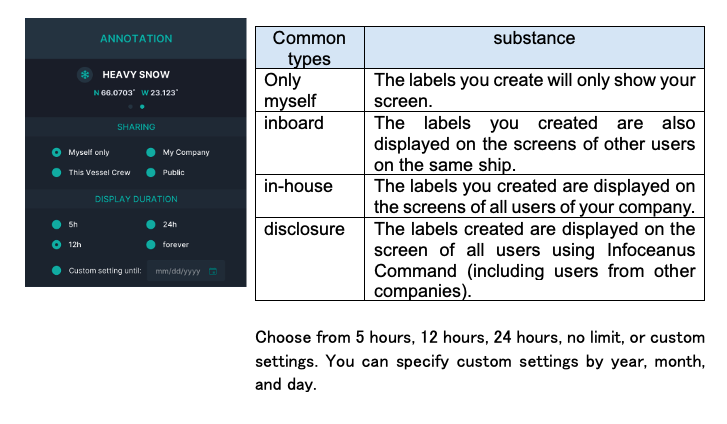Click the HEAVY SNOW annotation title
This screenshot has height=424, width=727.
tap(136, 74)
